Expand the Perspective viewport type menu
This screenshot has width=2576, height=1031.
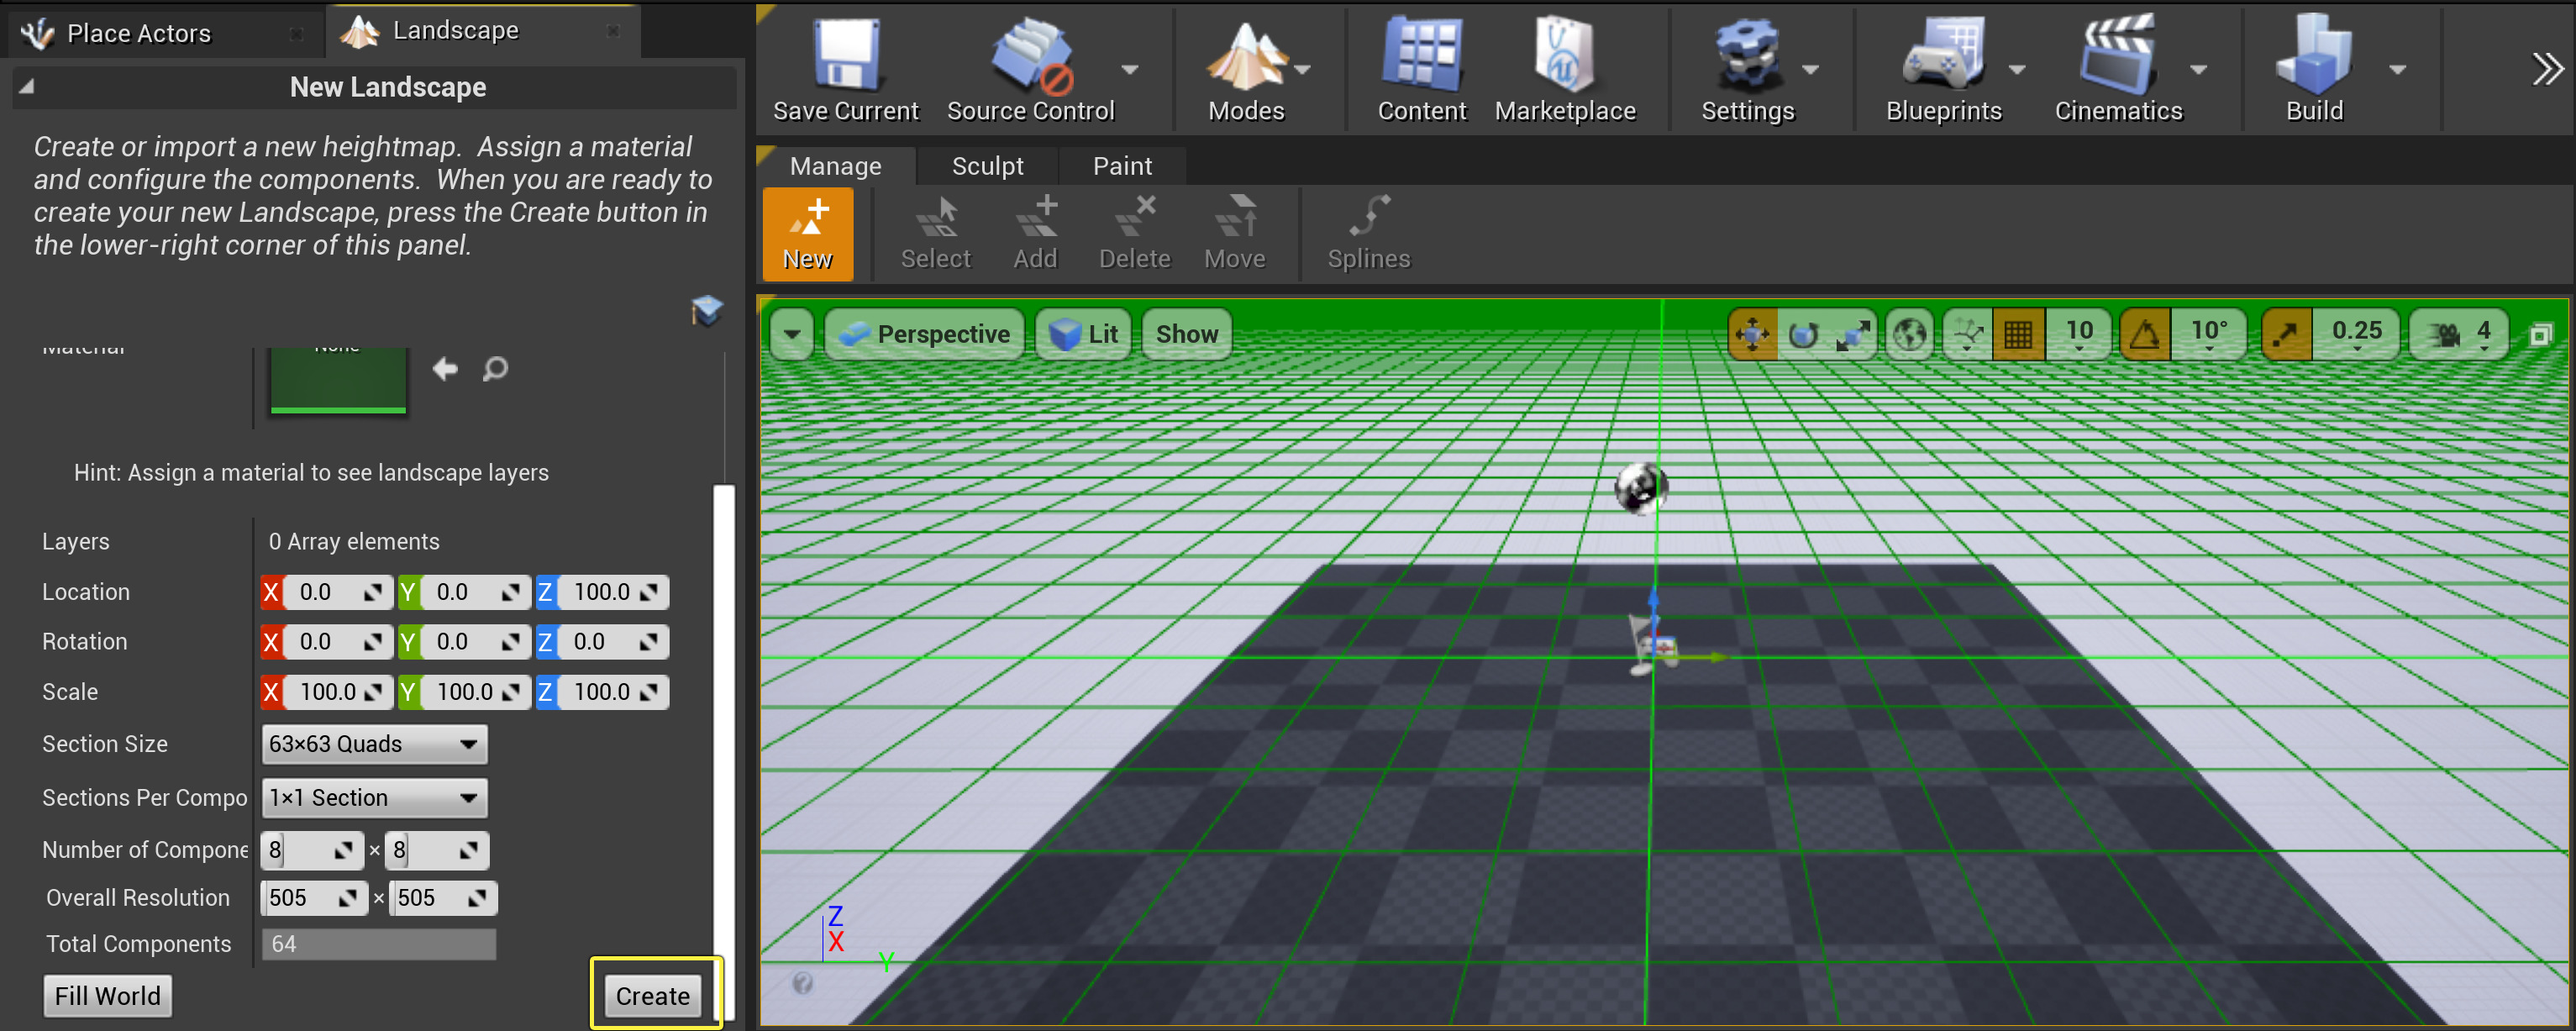coord(924,334)
